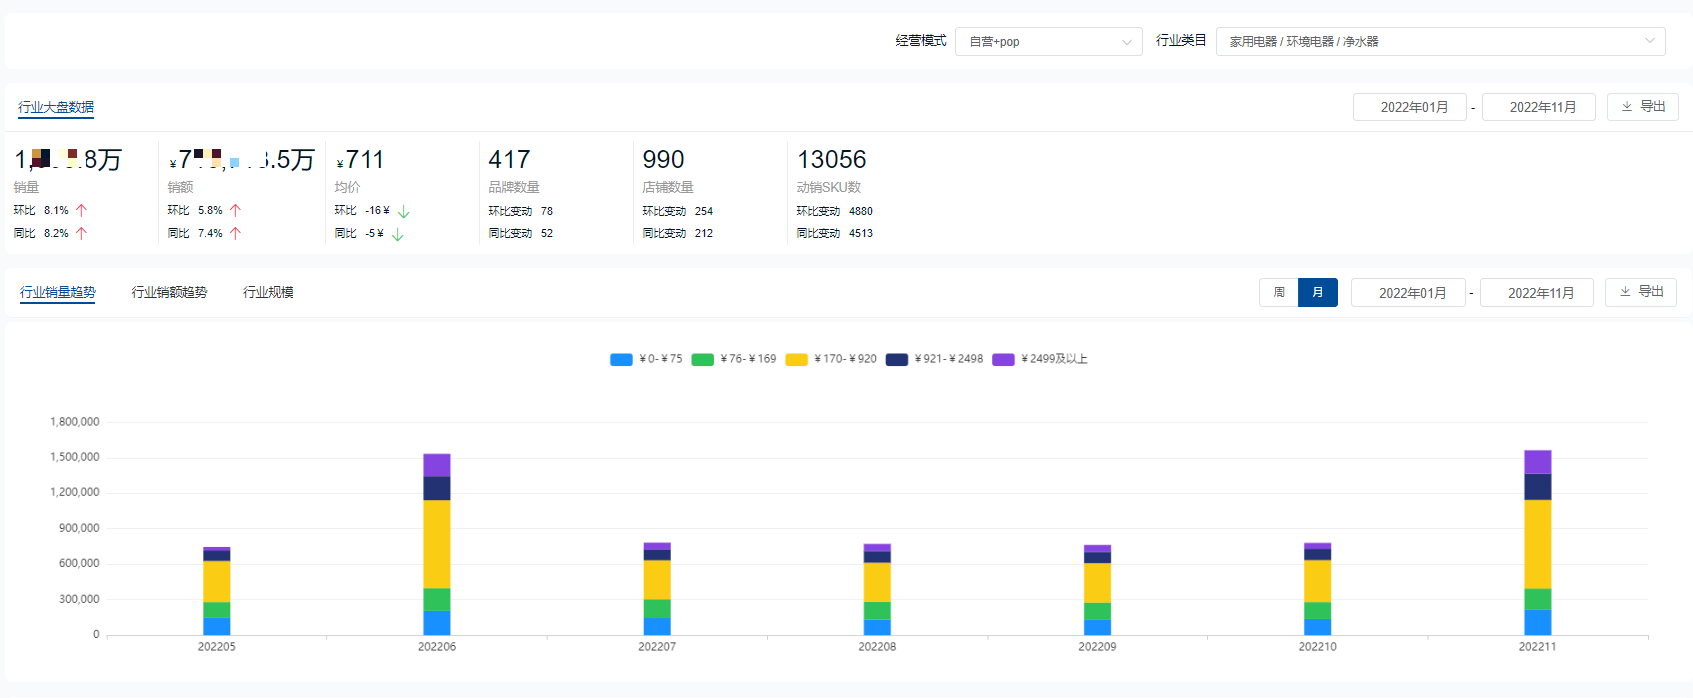Open the 行业规模 tab
The width and height of the screenshot is (1693, 698).
(x=268, y=292)
